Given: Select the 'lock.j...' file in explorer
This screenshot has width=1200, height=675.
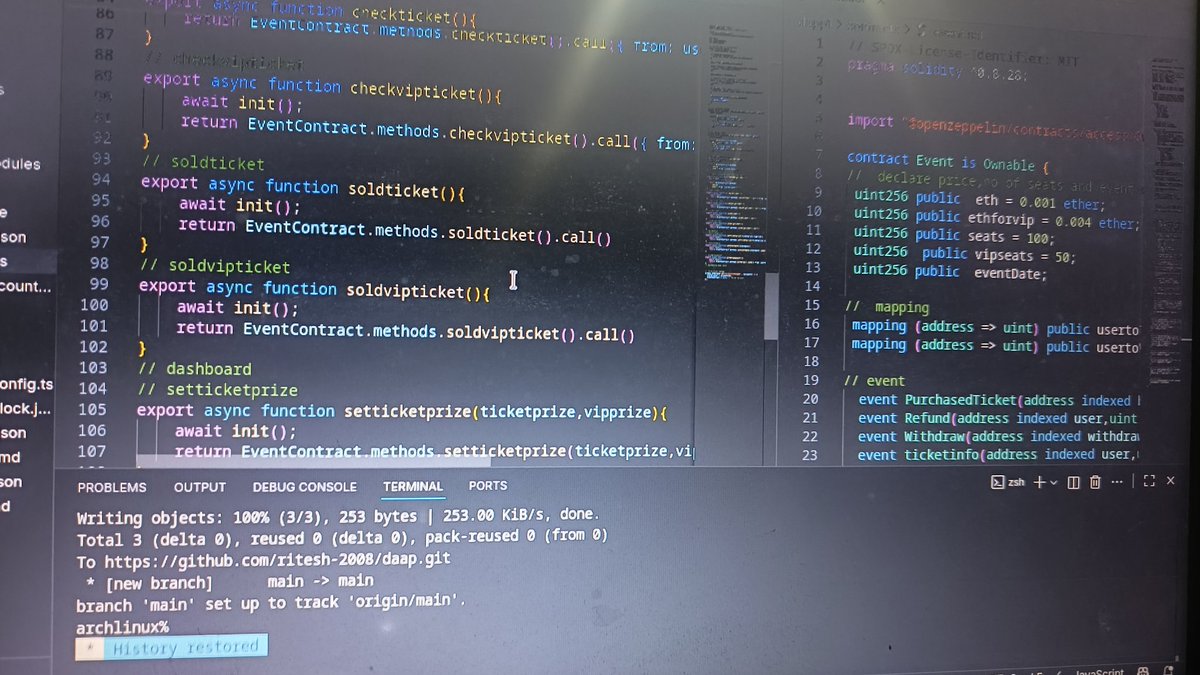Looking at the screenshot, I should coord(27,409).
